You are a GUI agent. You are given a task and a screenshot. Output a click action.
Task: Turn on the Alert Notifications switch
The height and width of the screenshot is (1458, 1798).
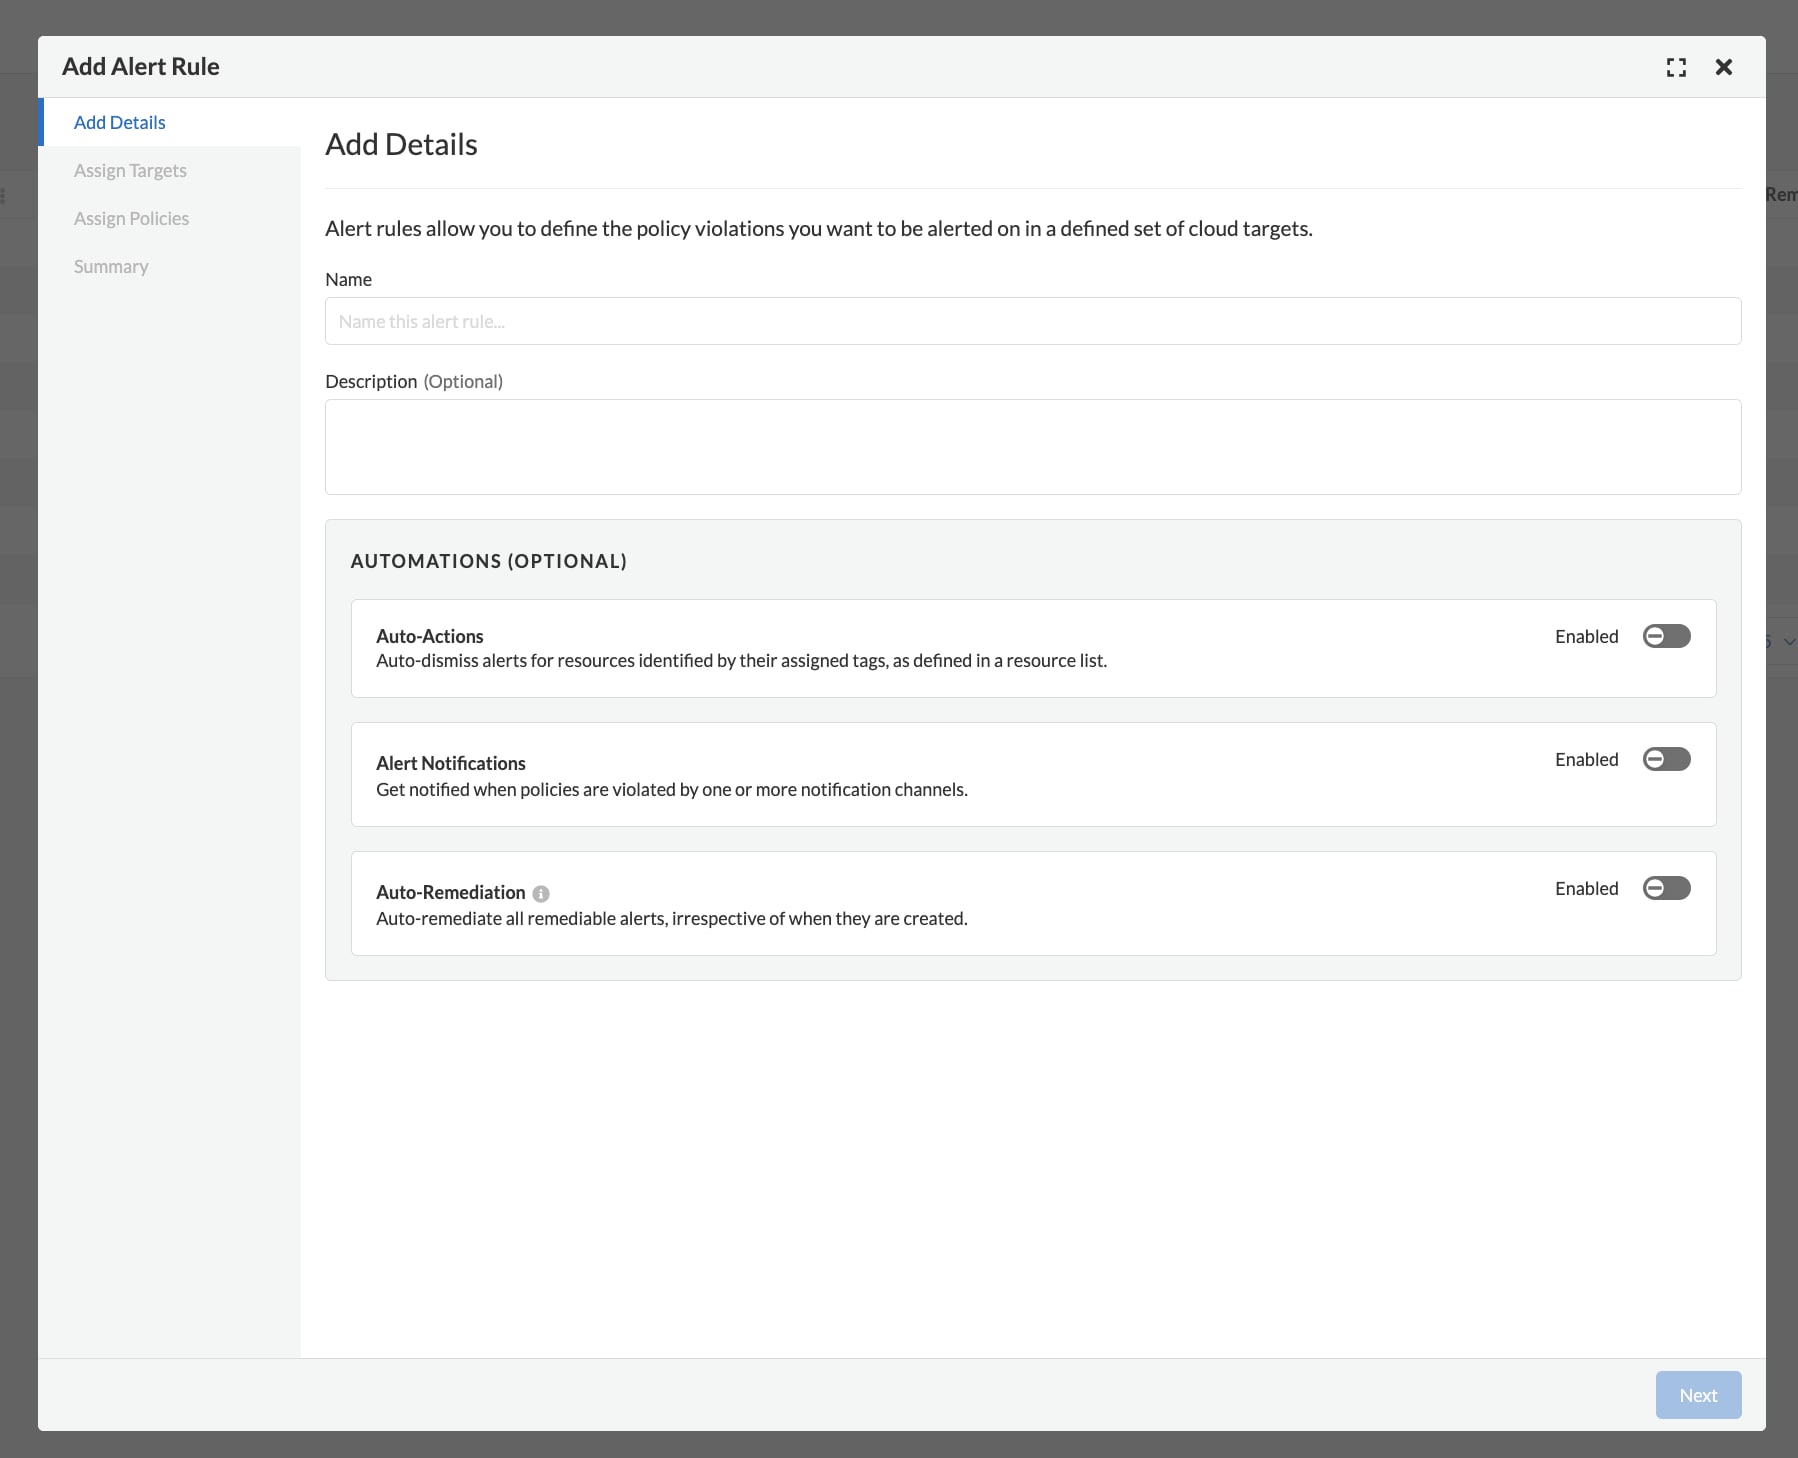[1667, 759]
